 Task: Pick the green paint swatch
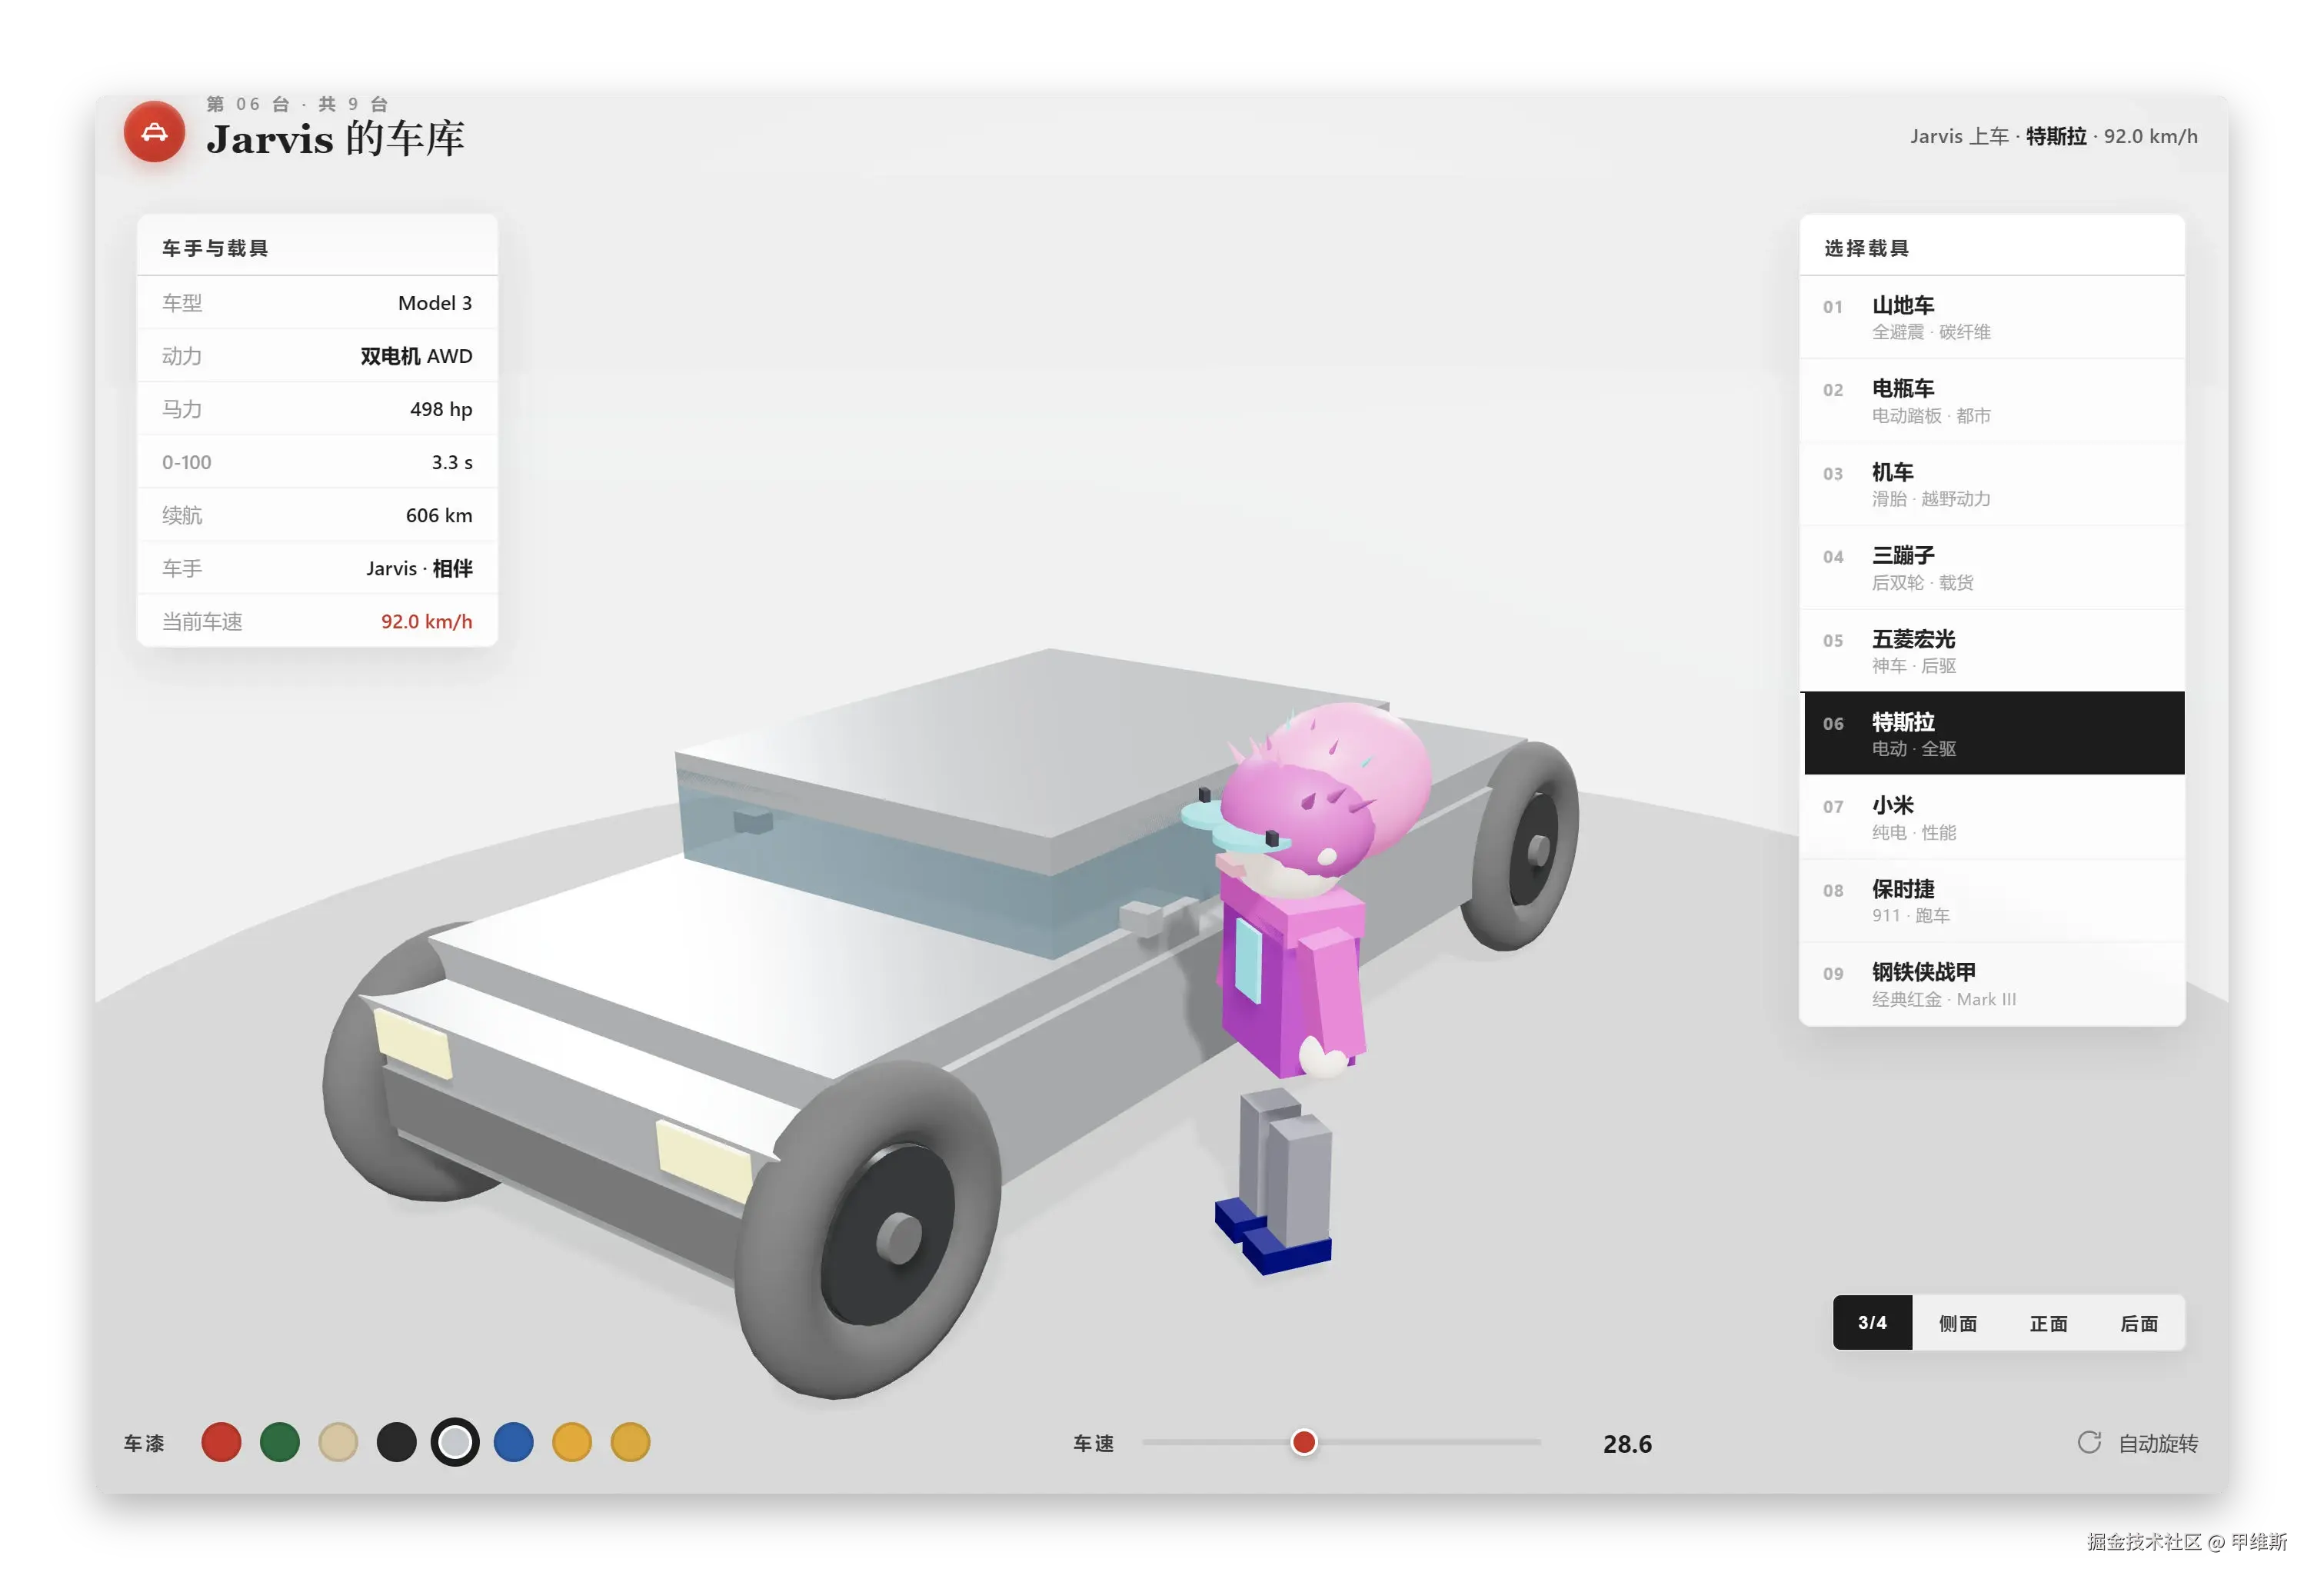[x=280, y=1443]
